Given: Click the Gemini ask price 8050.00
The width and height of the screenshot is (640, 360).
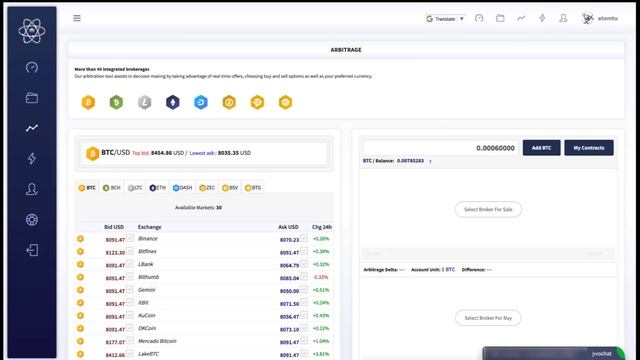Looking at the screenshot, I should [x=289, y=291].
